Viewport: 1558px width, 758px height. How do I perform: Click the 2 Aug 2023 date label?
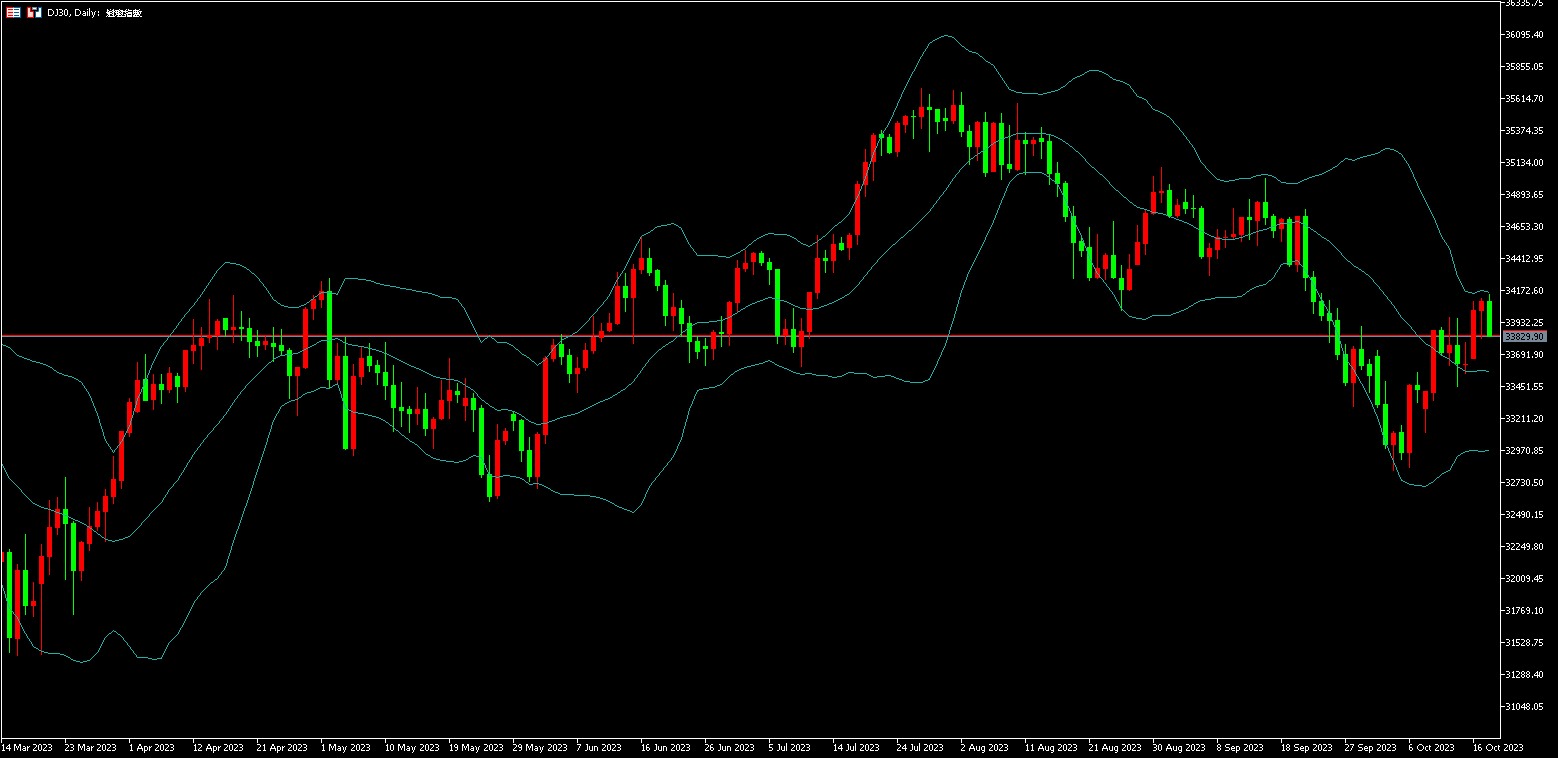point(985,748)
